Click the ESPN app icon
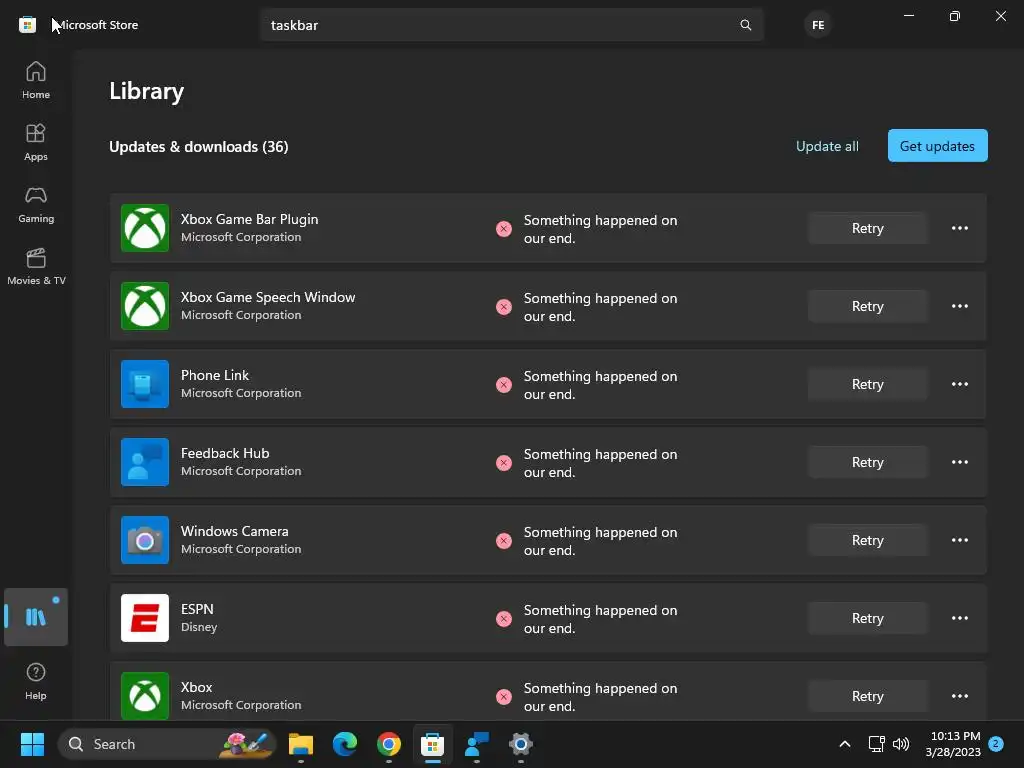 click(145, 618)
